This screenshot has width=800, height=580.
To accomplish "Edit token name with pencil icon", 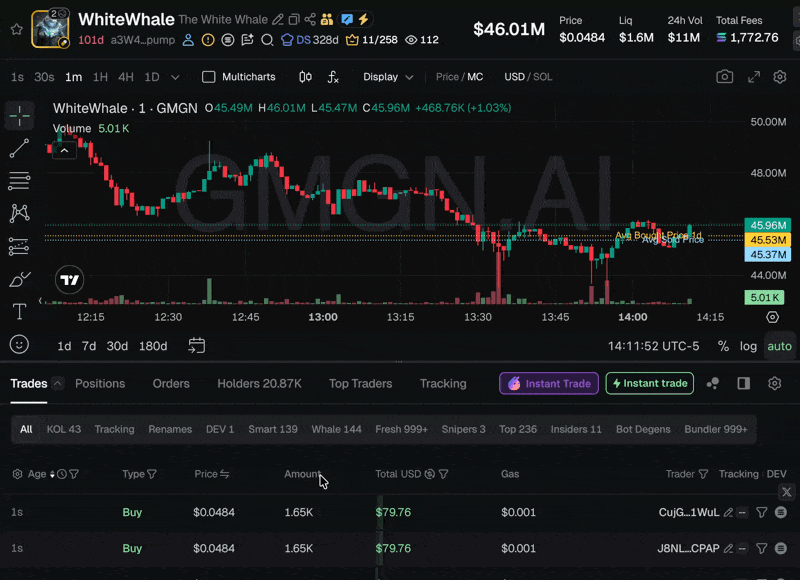I will click(278, 20).
